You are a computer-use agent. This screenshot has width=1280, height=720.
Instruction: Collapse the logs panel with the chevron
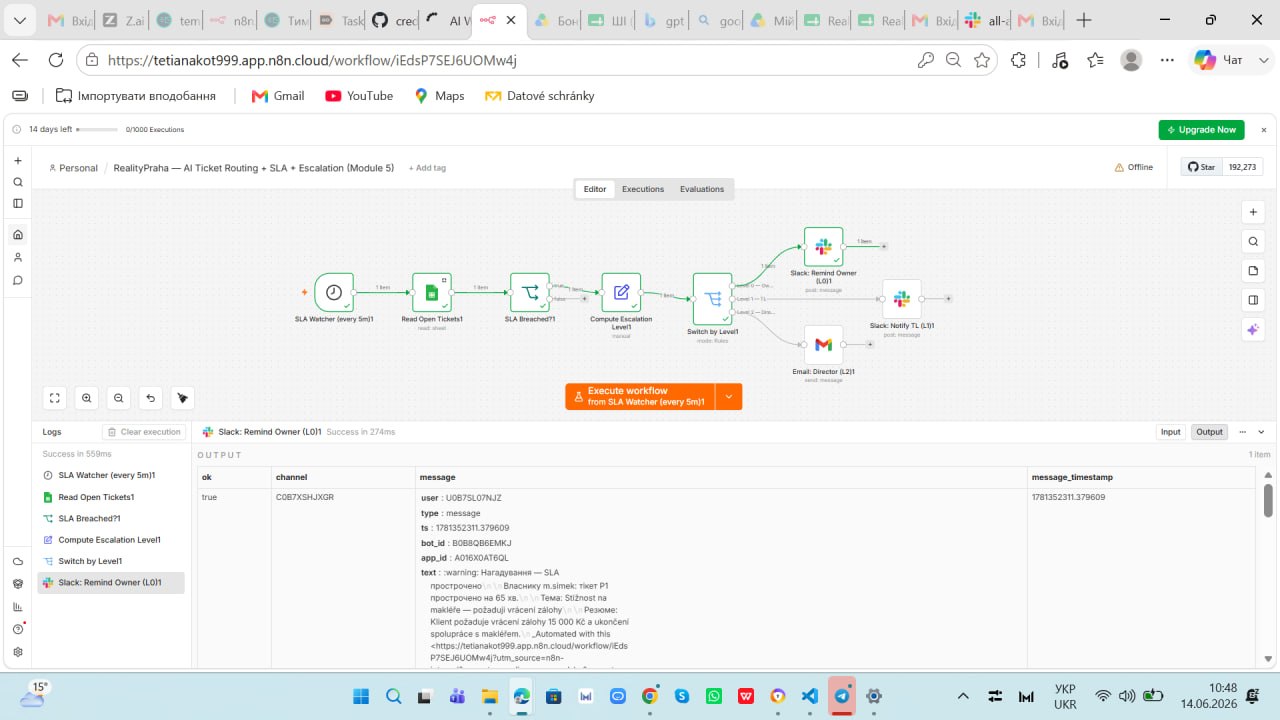coord(1261,432)
